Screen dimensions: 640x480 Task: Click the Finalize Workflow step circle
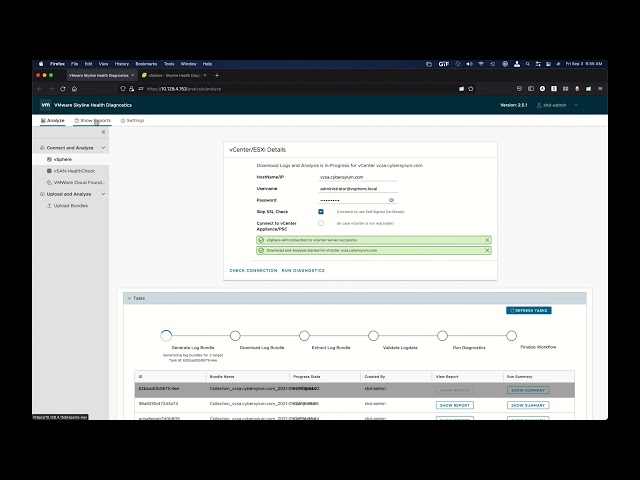pyautogui.click(x=511, y=336)
